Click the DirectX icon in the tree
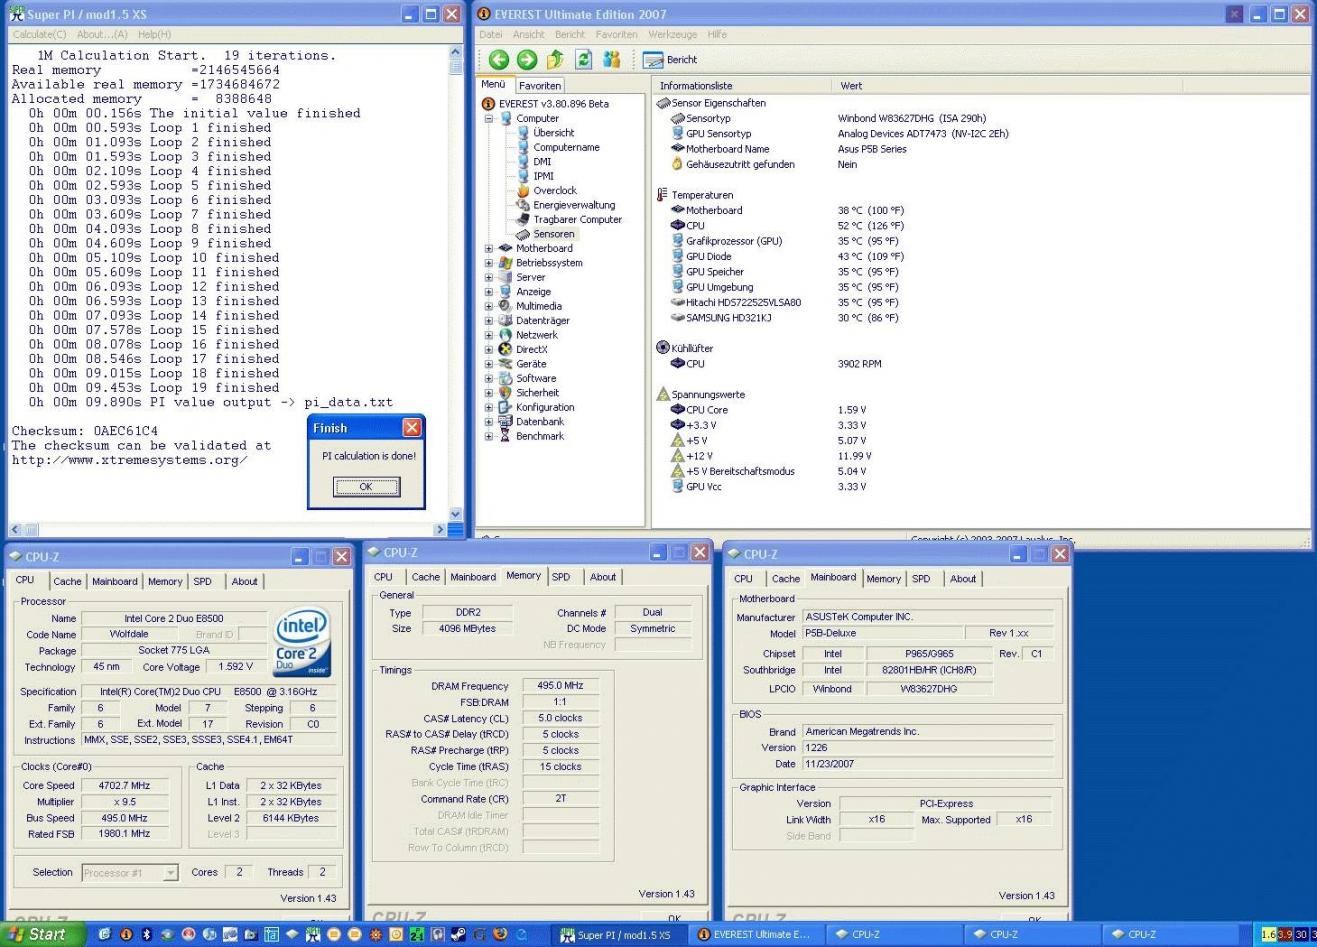Screen dimensions: 1317x947 (x=505, y=349)
